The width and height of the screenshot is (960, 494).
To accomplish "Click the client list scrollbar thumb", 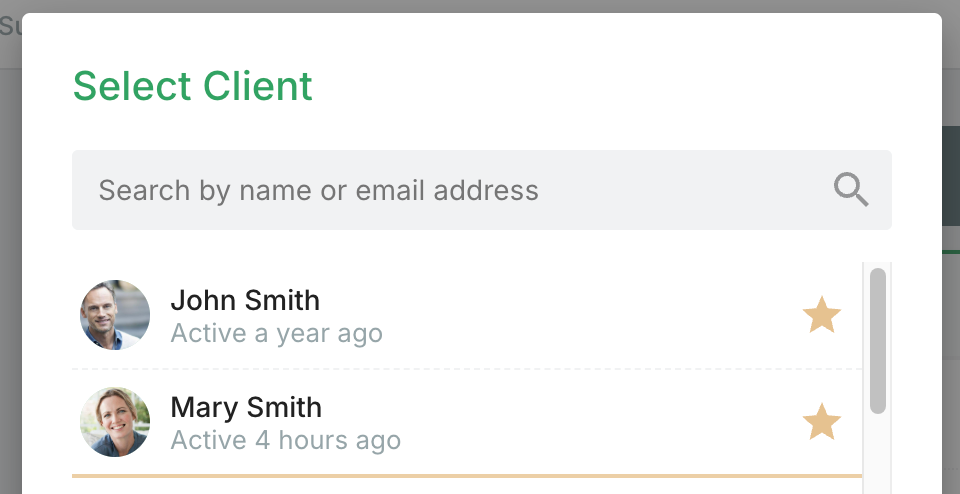I will 878,340.
